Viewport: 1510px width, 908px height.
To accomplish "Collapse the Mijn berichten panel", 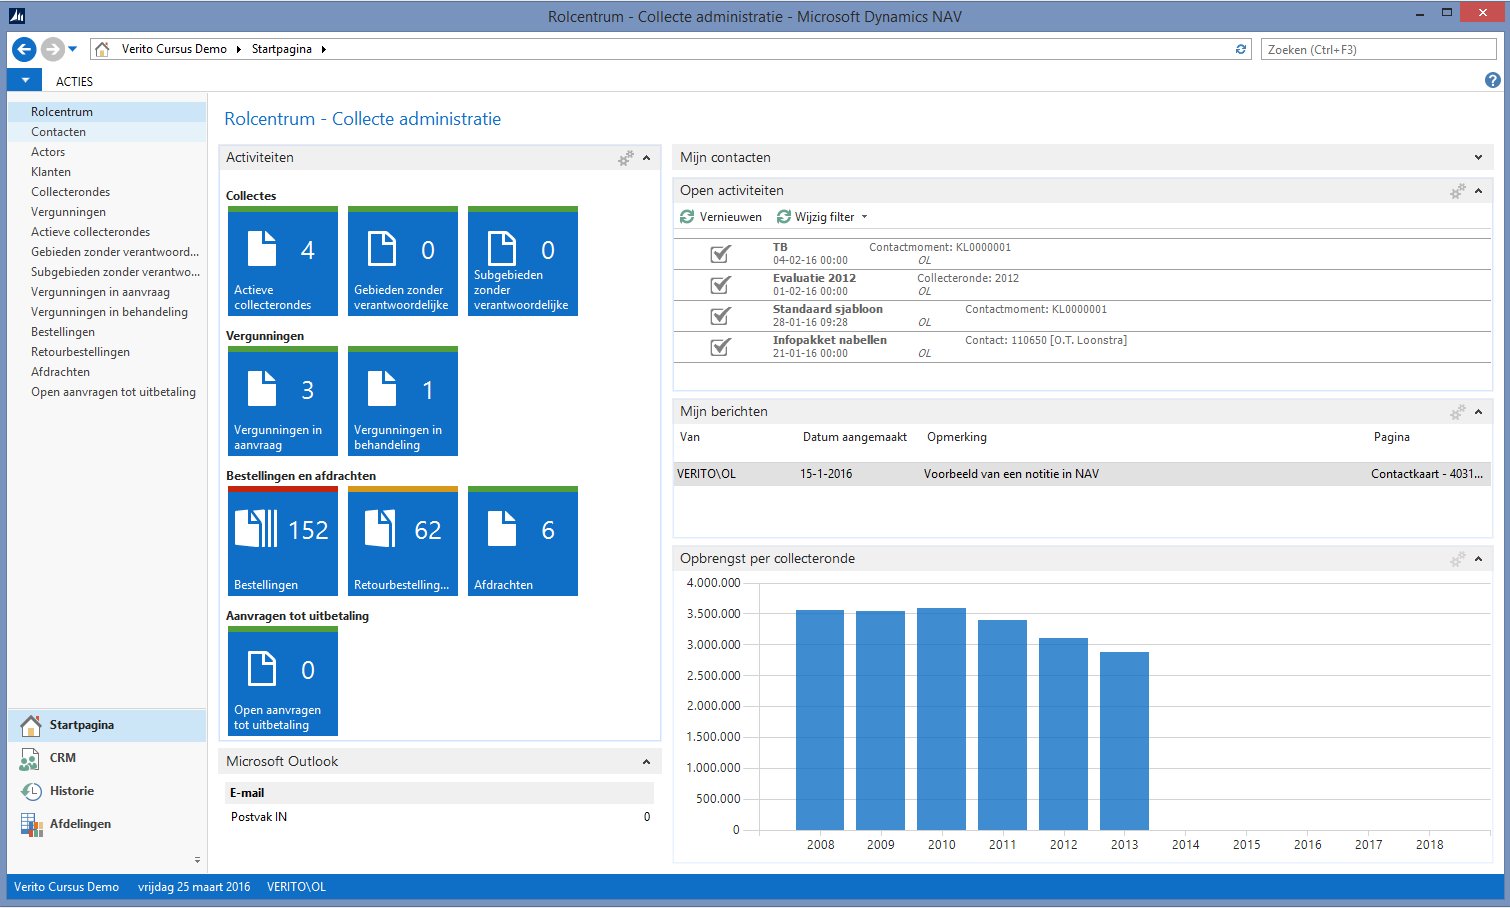I will point(1479,412).
